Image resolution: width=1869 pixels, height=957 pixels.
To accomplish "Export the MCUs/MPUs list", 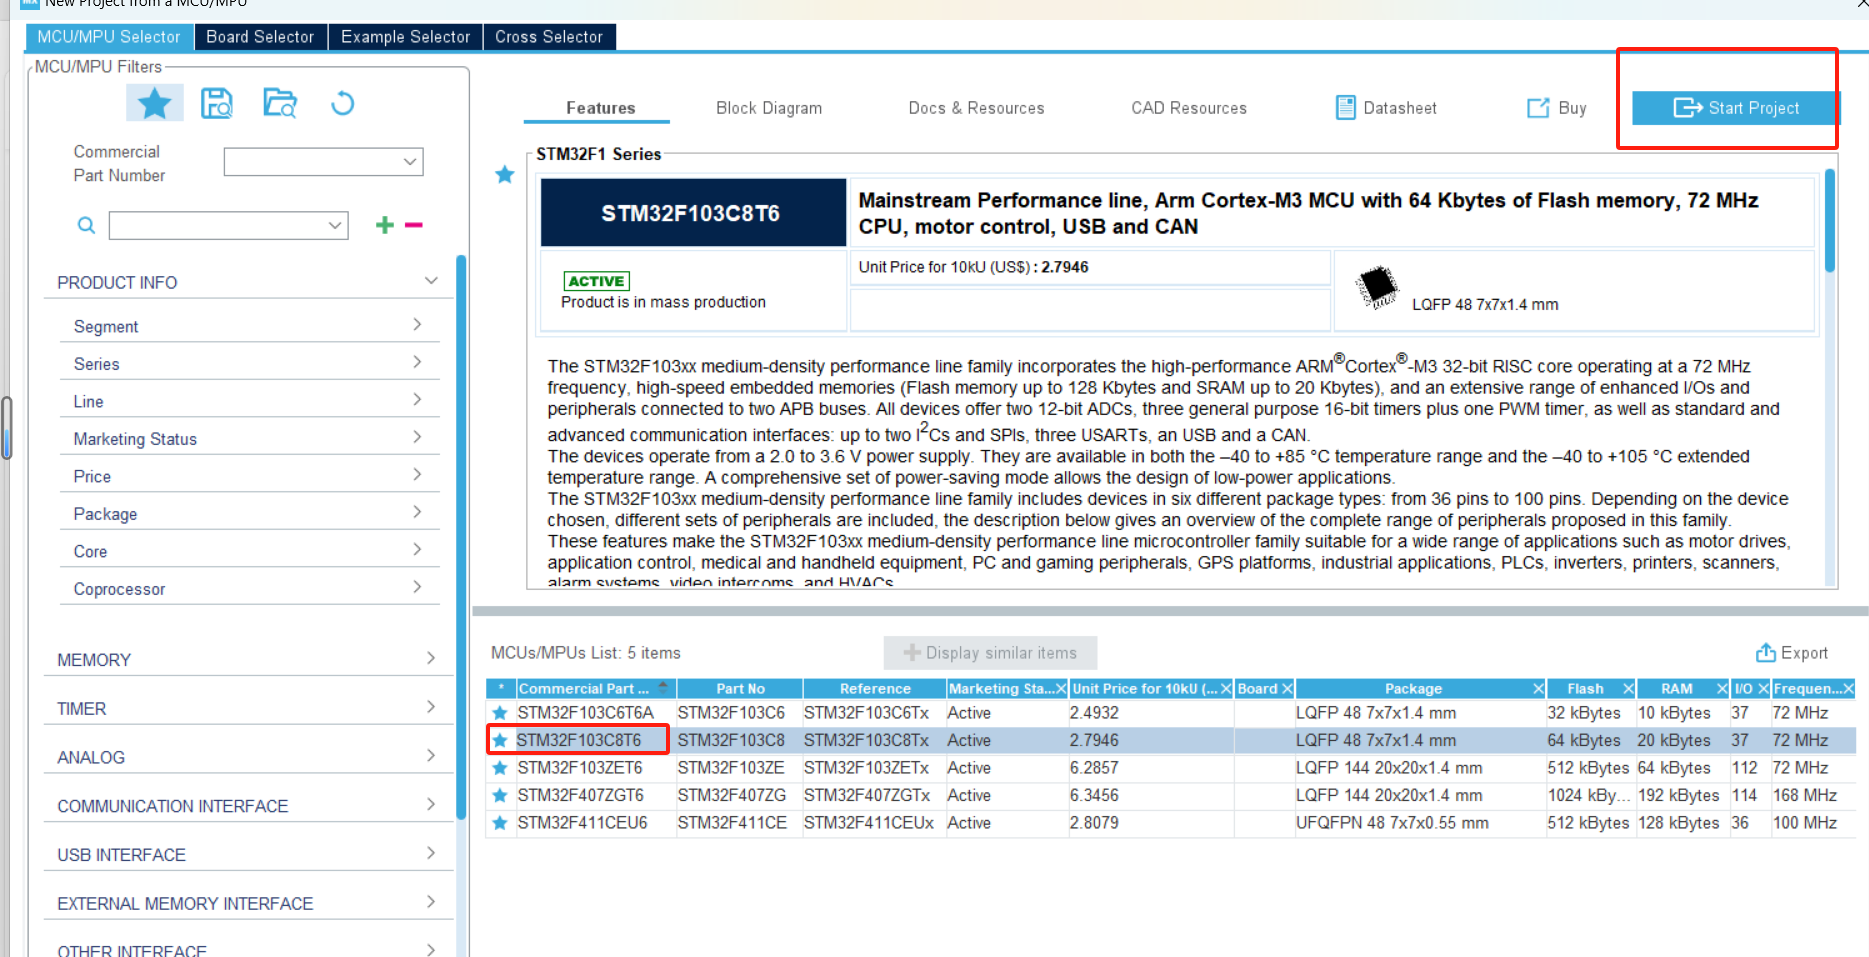I will (1792, 652).
